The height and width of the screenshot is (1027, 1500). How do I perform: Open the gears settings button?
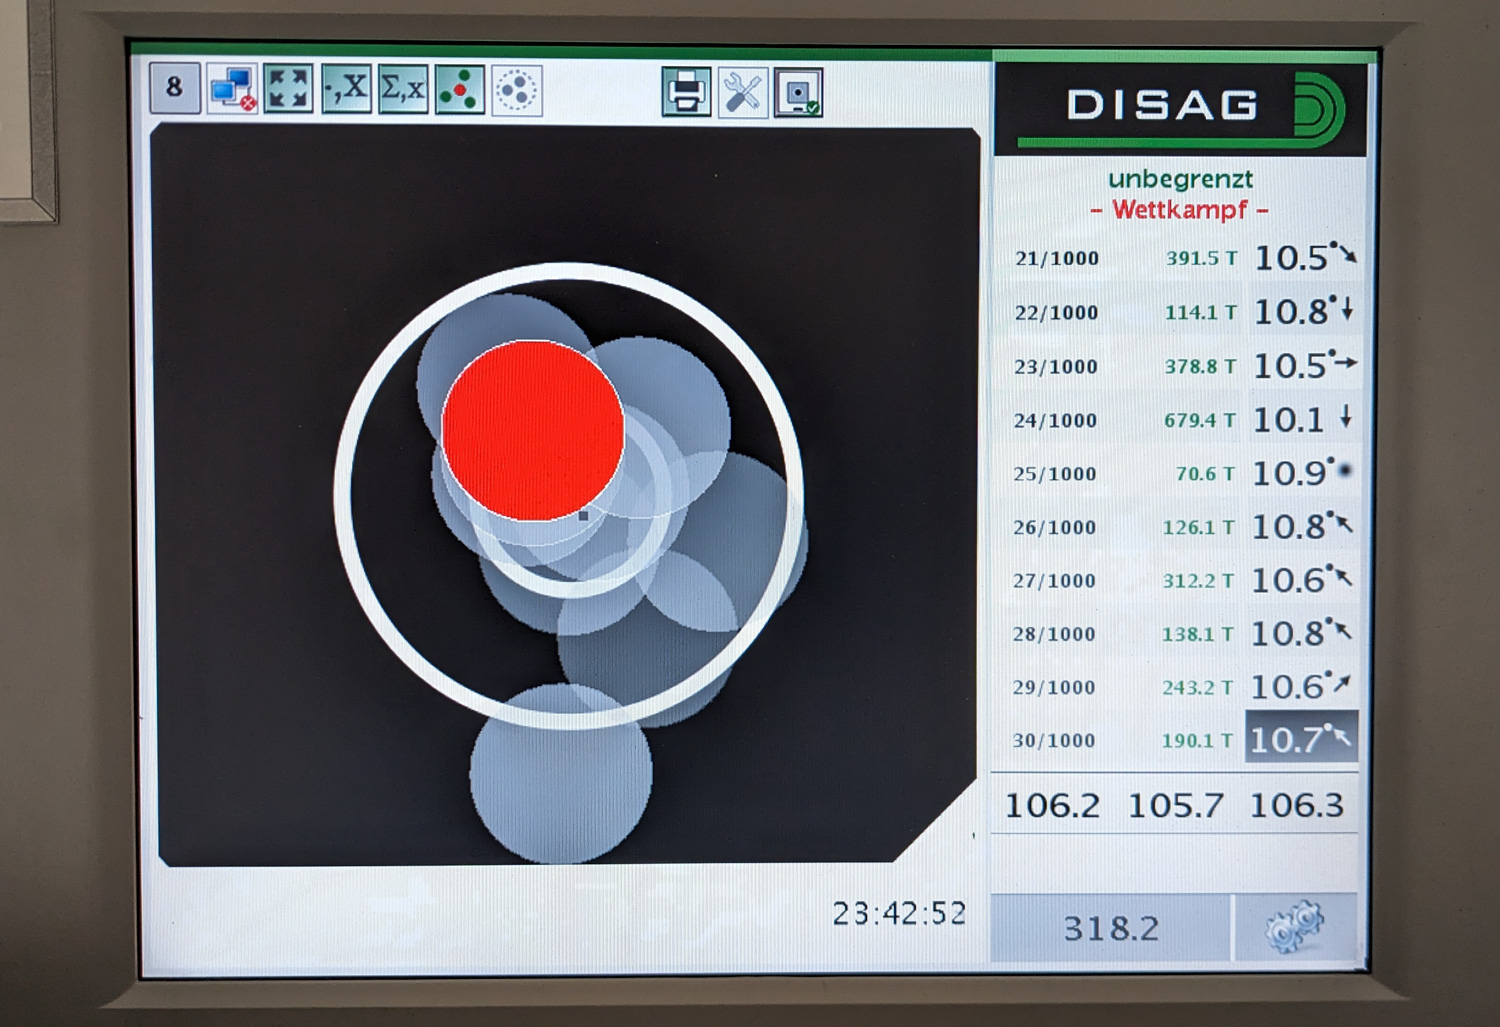[1295, 927]
